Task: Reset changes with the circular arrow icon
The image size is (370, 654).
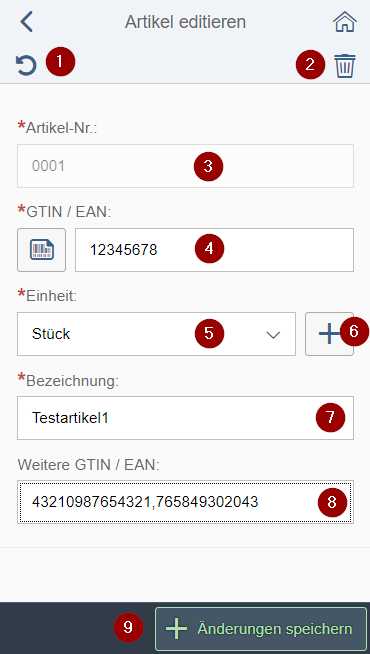Action: click(26, 65)
